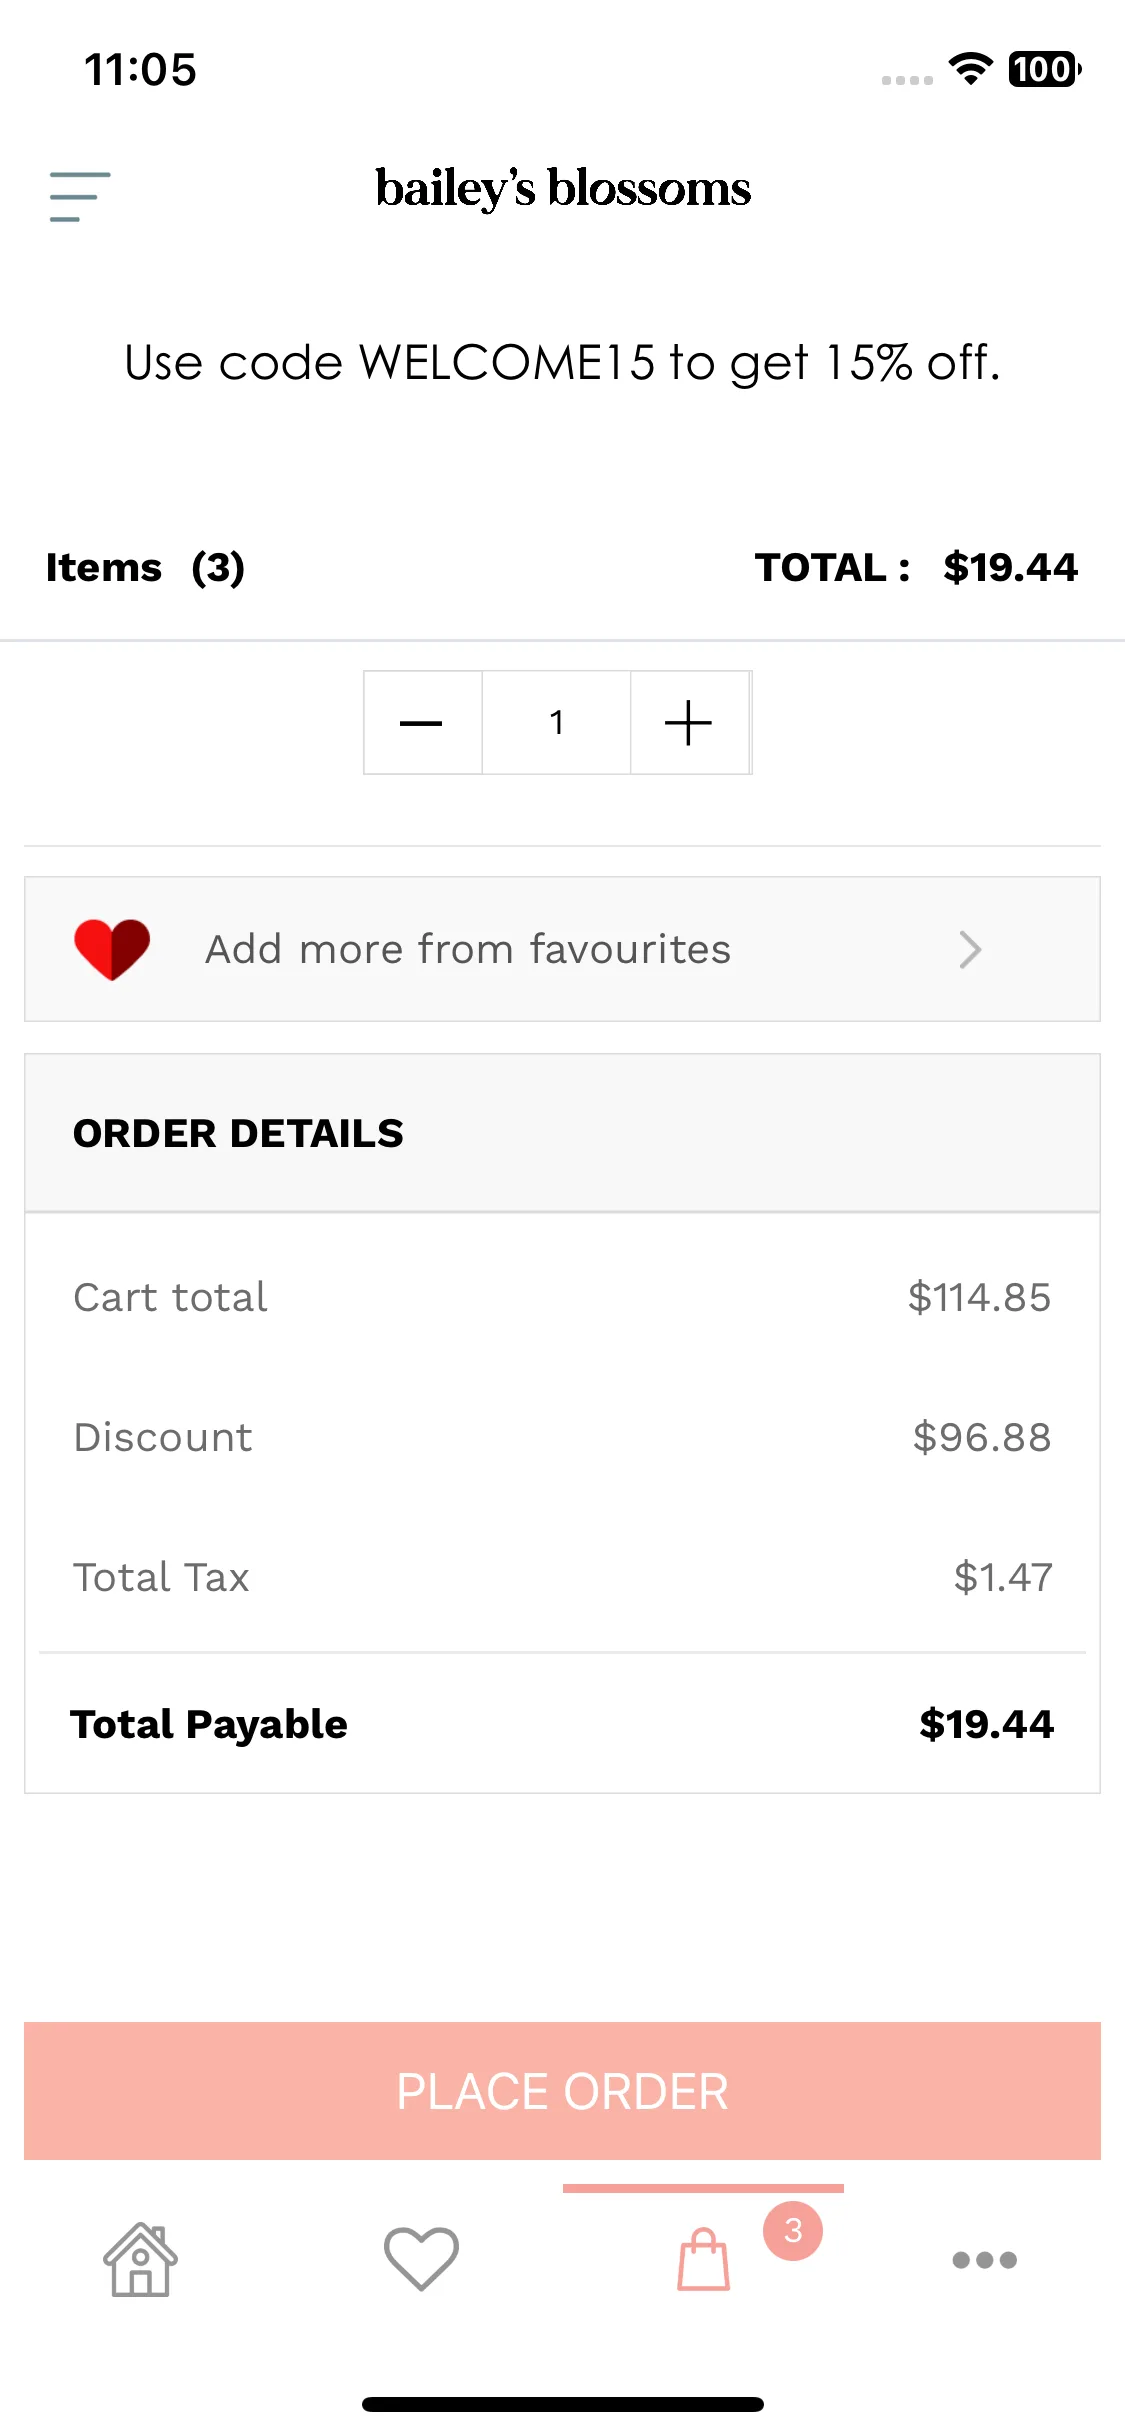Tap the chevron next to favourites
The height and width of the screenshot is (2436, 1125).
point(969,949)
